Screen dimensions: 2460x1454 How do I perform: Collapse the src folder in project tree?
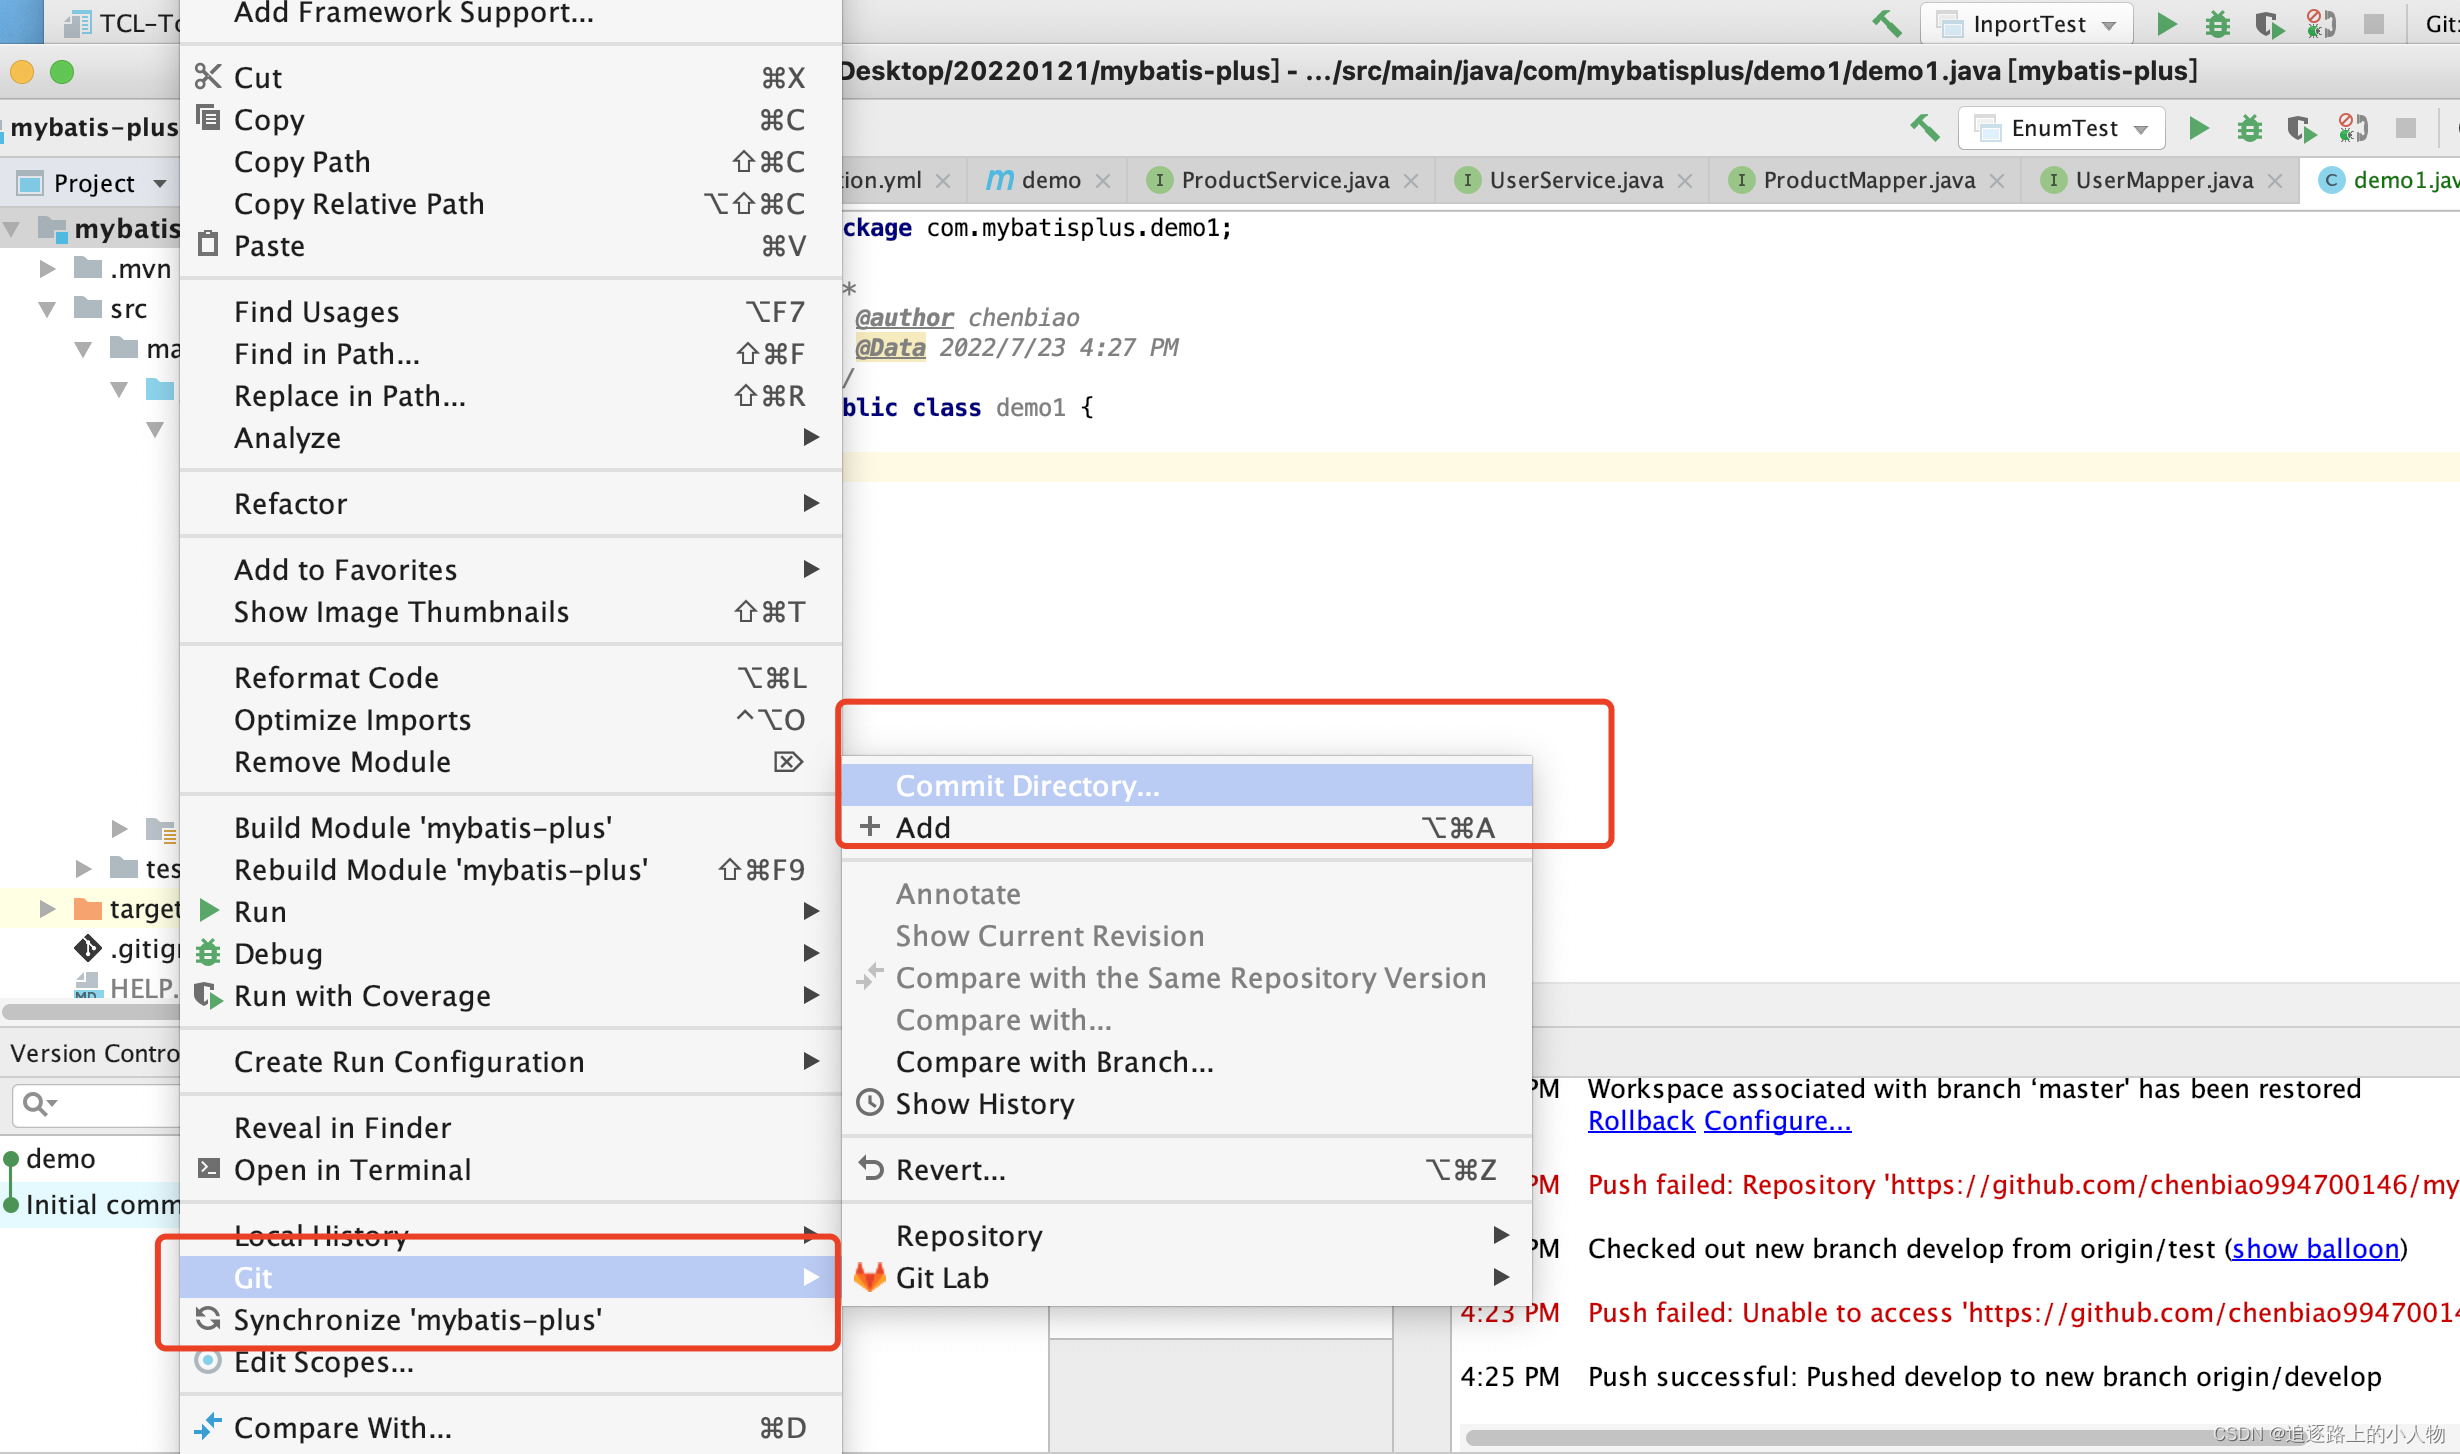[47, 309]
